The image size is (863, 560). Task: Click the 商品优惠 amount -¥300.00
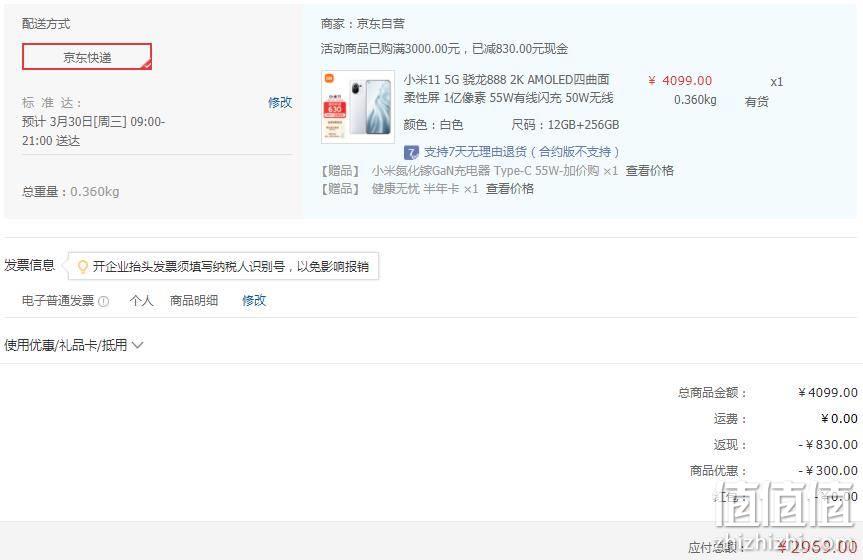[828, 471]
